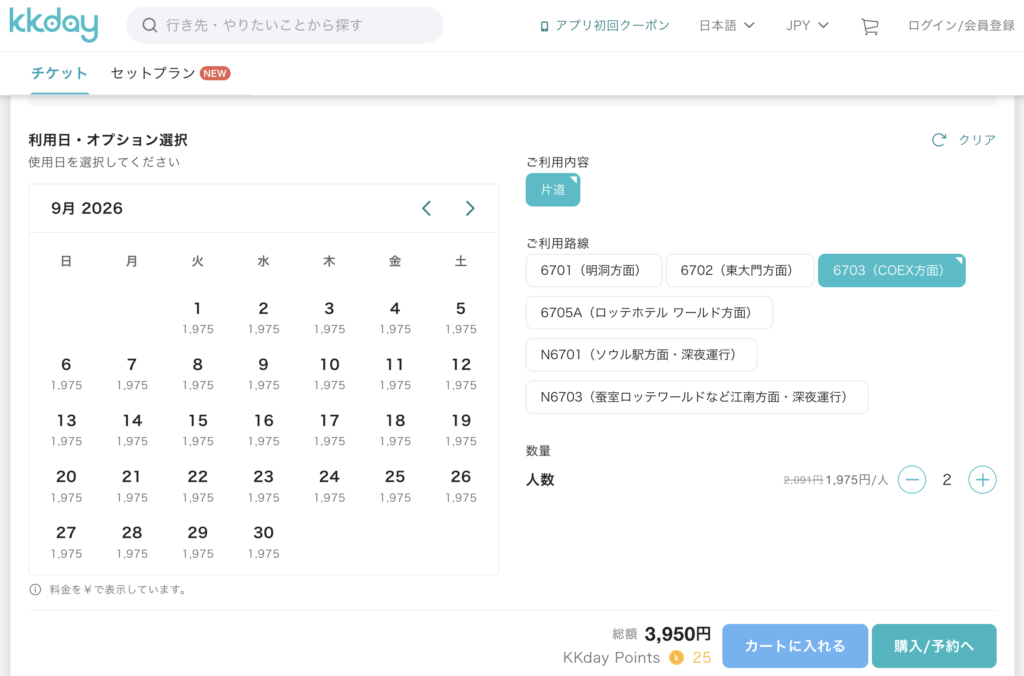Select September 4 on calendar
1024x676 pixels.
point(395,317)
